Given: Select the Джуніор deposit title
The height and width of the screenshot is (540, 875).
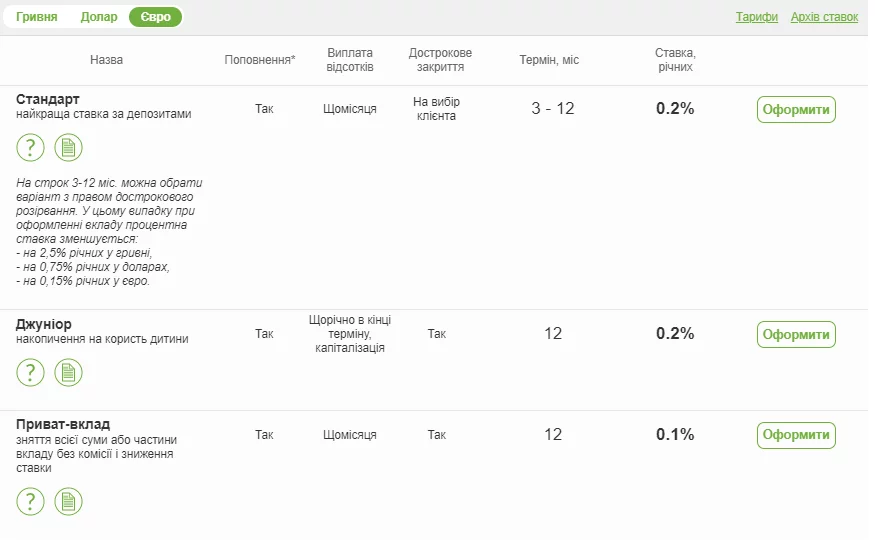Looking at the screenshot, I should point(44,325).
